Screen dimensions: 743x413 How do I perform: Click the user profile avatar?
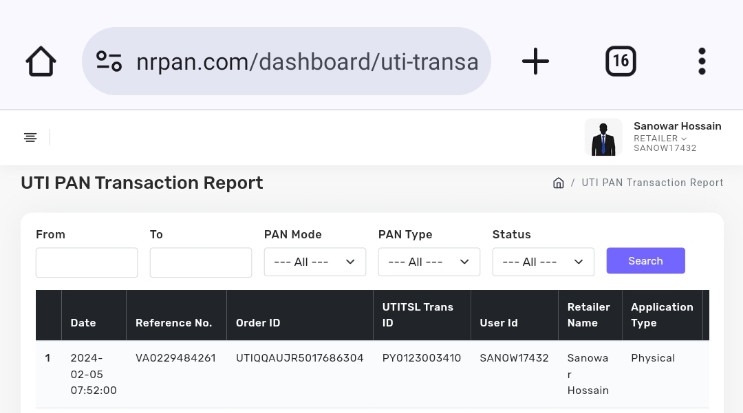tap(603, 138)
